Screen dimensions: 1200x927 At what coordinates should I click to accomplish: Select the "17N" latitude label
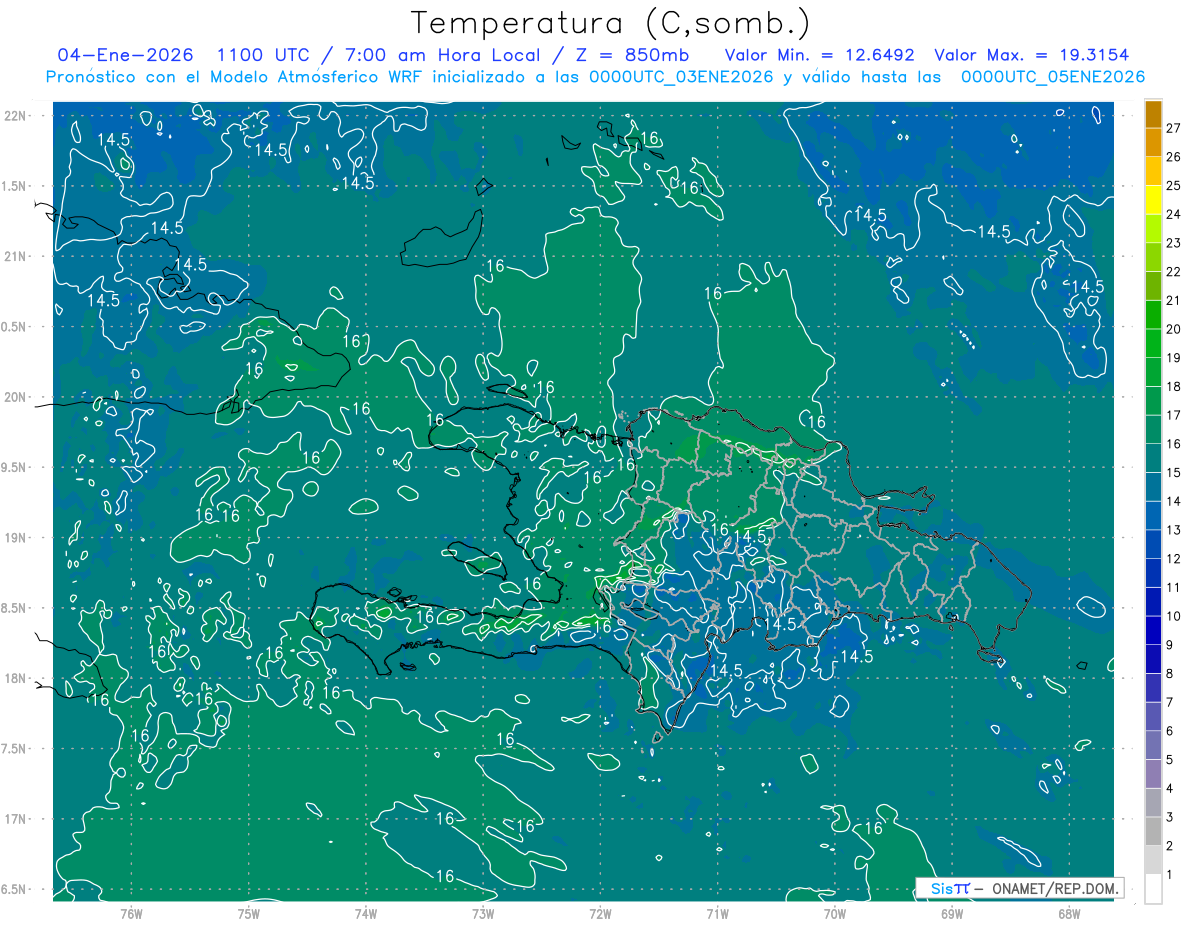tap(16, 819)
